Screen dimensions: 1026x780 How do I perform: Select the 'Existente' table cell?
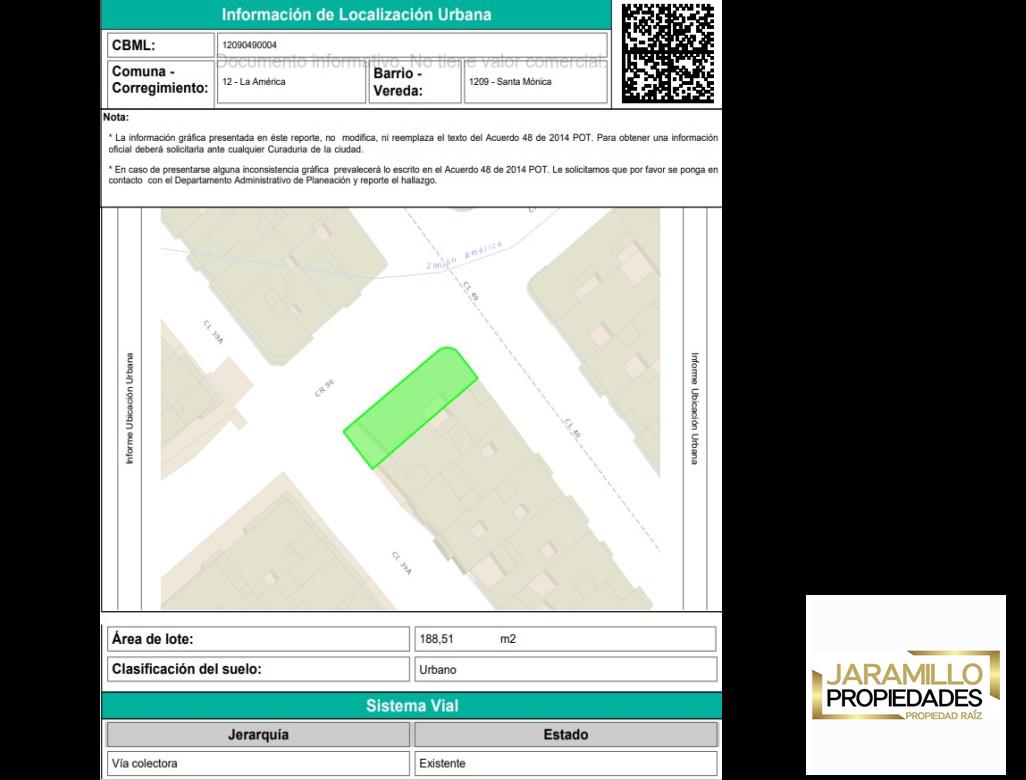click(565, 764)
